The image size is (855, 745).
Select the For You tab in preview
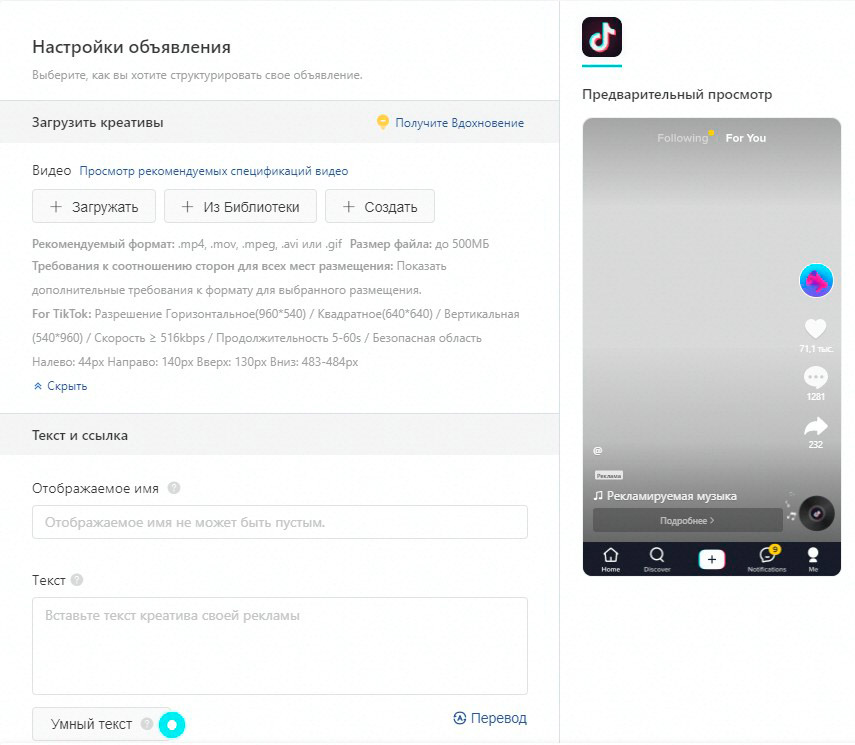coord(746,138)
